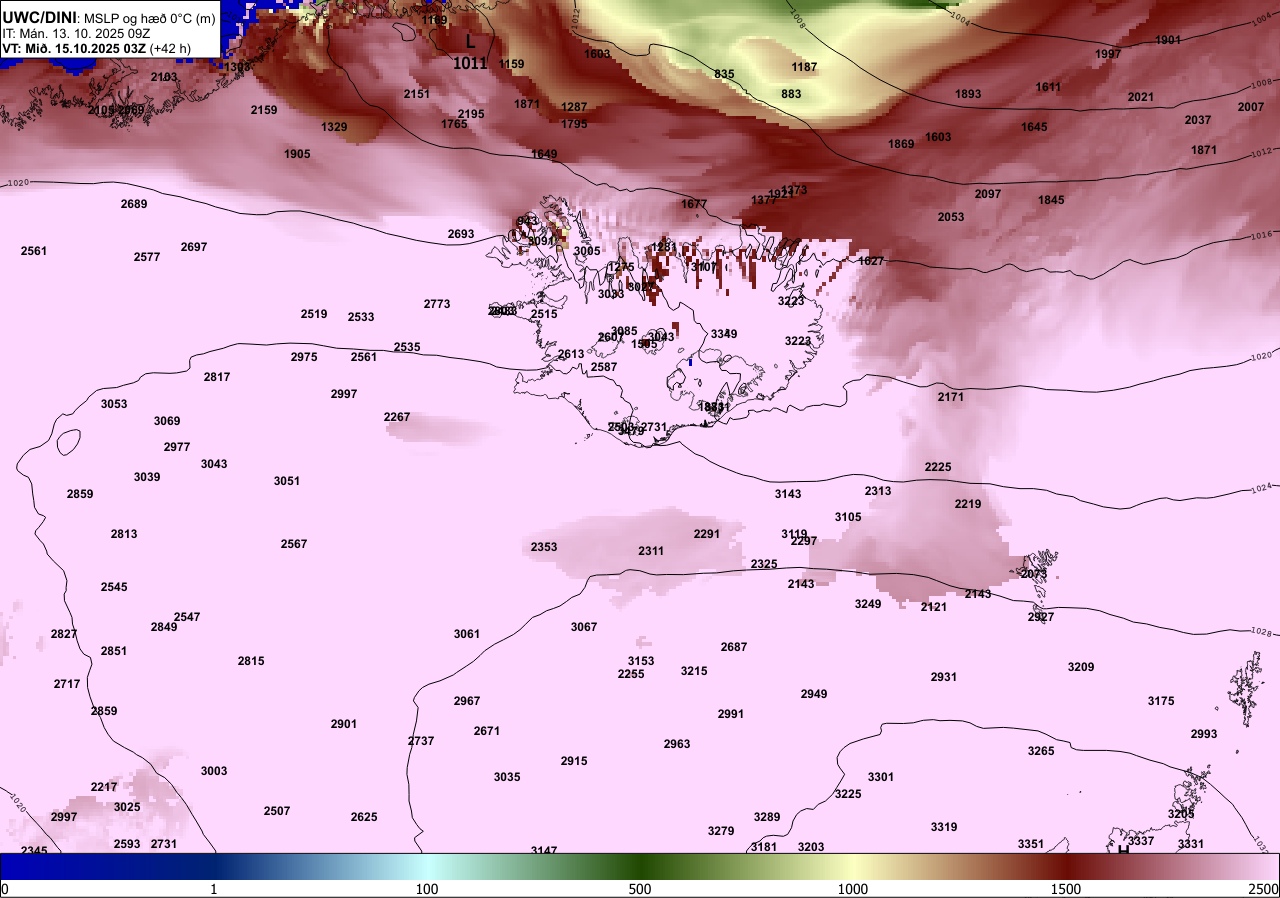Click the map value 2689
The height and width of the screenshot is (898, 1280).
(x=134, y=204)
